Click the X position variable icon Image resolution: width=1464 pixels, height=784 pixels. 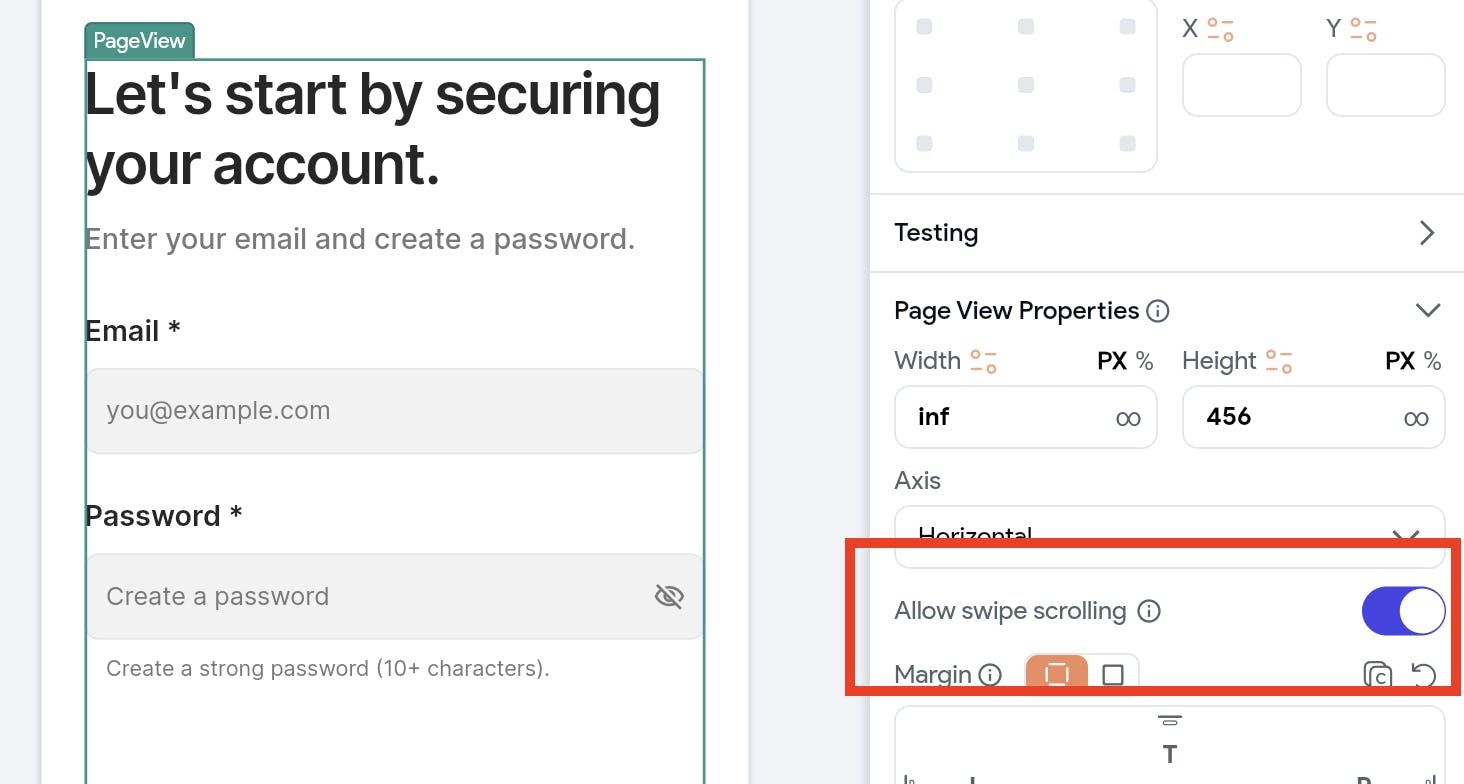pos(1220,29)
